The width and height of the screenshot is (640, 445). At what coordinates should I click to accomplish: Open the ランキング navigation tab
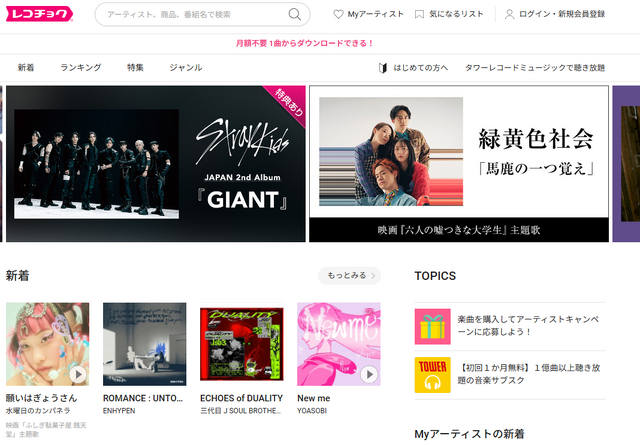tap(80, 68)
